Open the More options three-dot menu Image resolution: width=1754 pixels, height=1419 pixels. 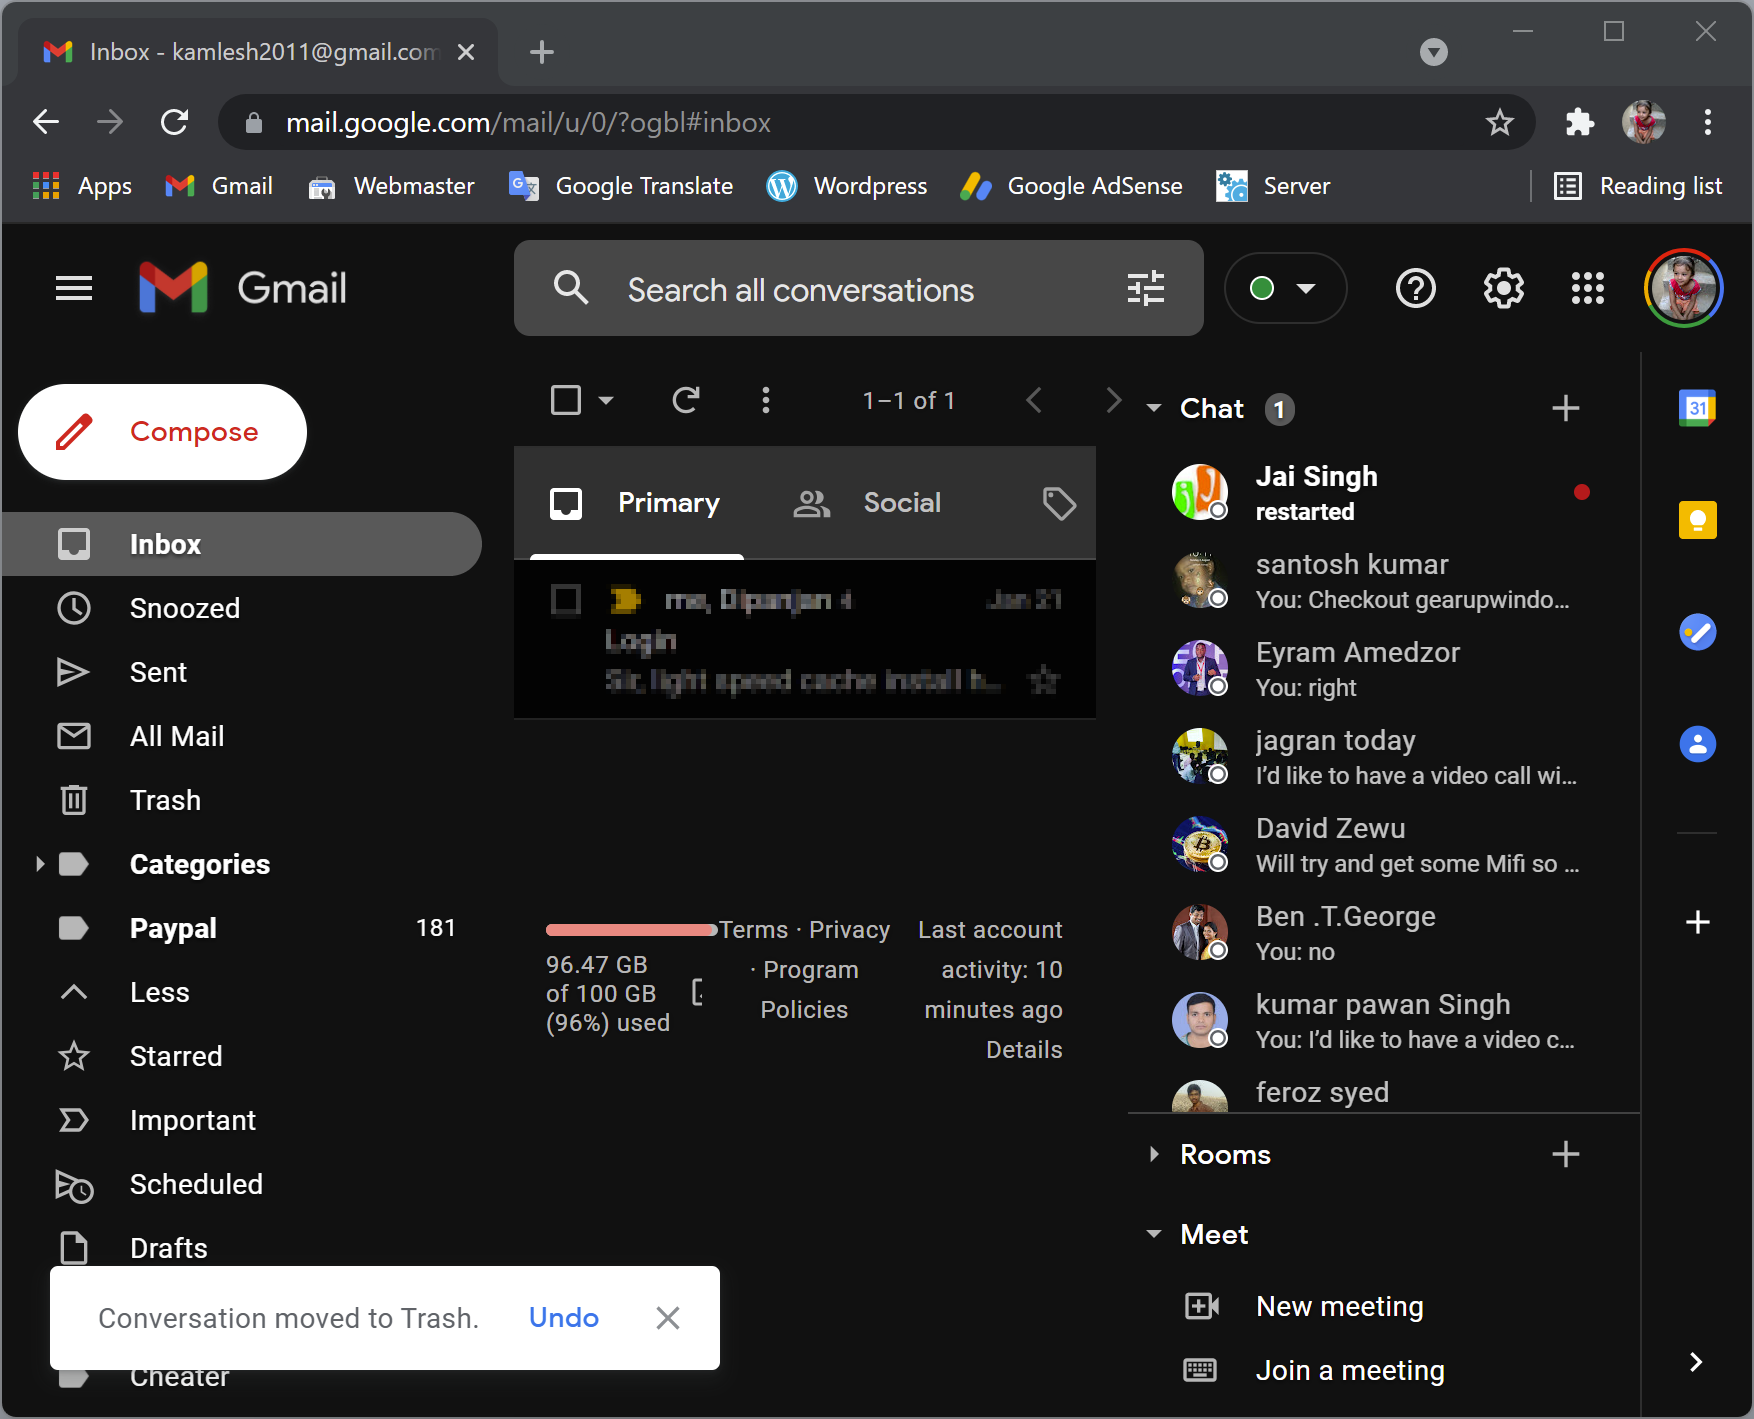point(766,401)
